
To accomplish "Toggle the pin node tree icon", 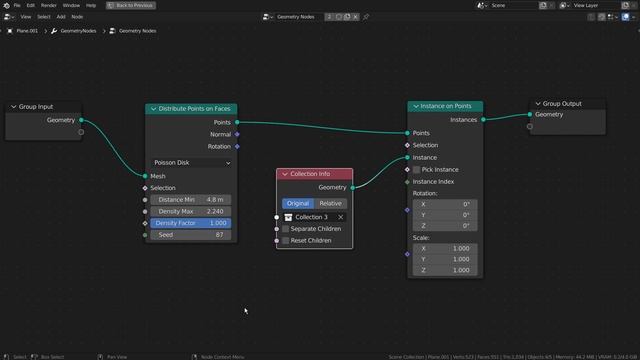I will (366, 17).
